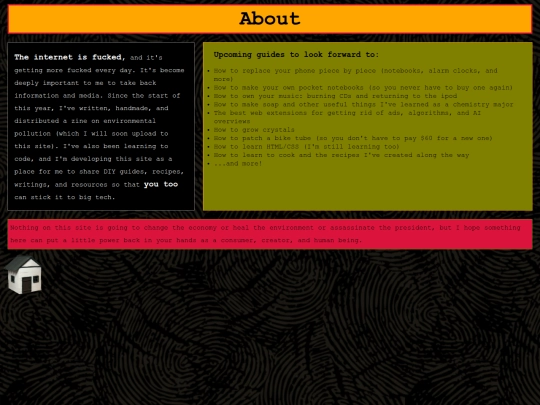The height and width of the screenshot is (405, 540).
Task: Click 'How to make your own pocket notebooks' item
Action: pos(363,87)
